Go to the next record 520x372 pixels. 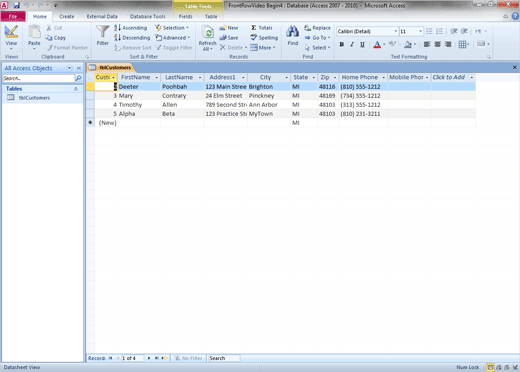click(149, 358)
